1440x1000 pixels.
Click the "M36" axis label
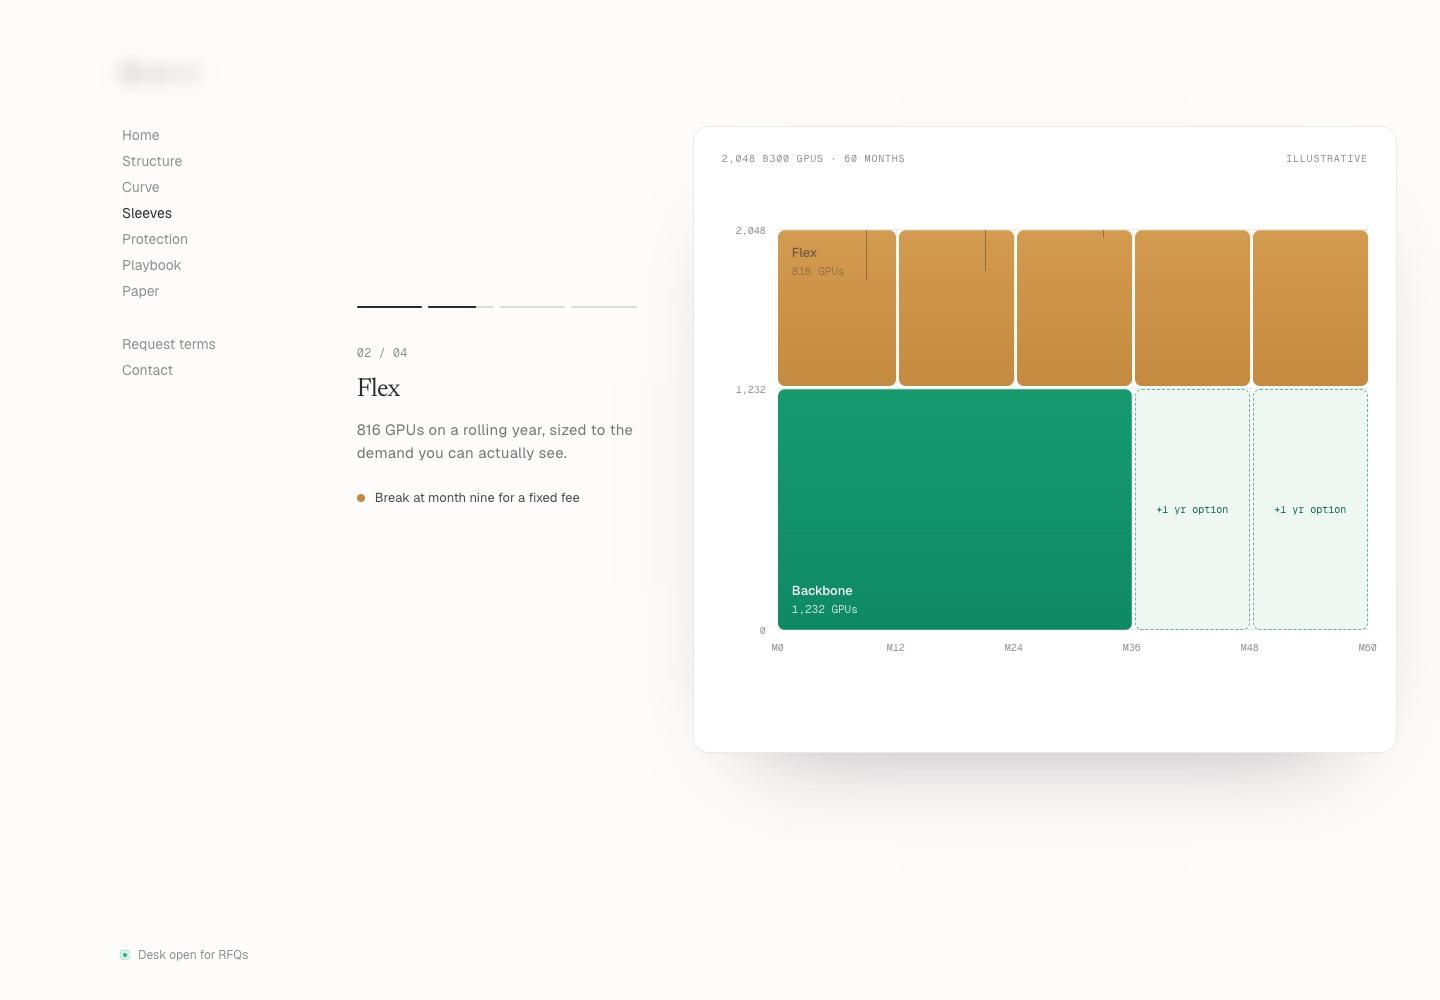(1132, 648)
